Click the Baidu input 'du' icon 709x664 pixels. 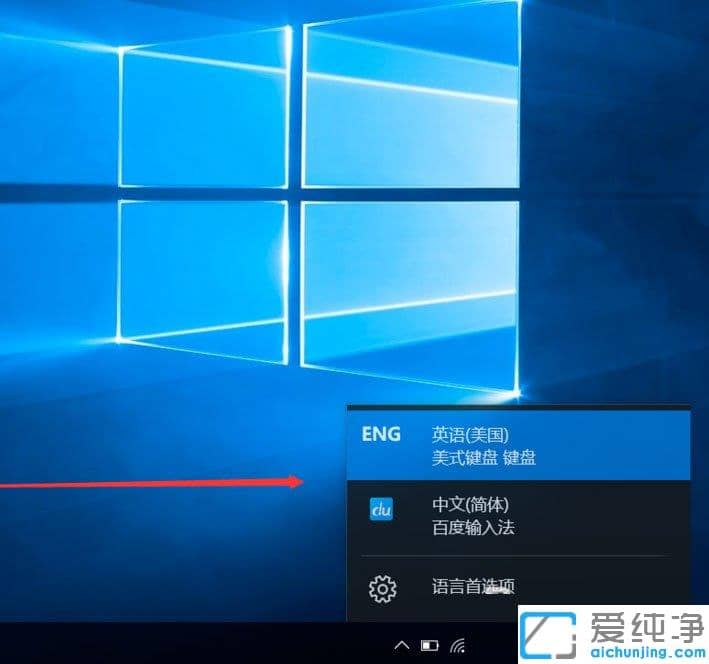pyautogui.click(x=381, y=509)
